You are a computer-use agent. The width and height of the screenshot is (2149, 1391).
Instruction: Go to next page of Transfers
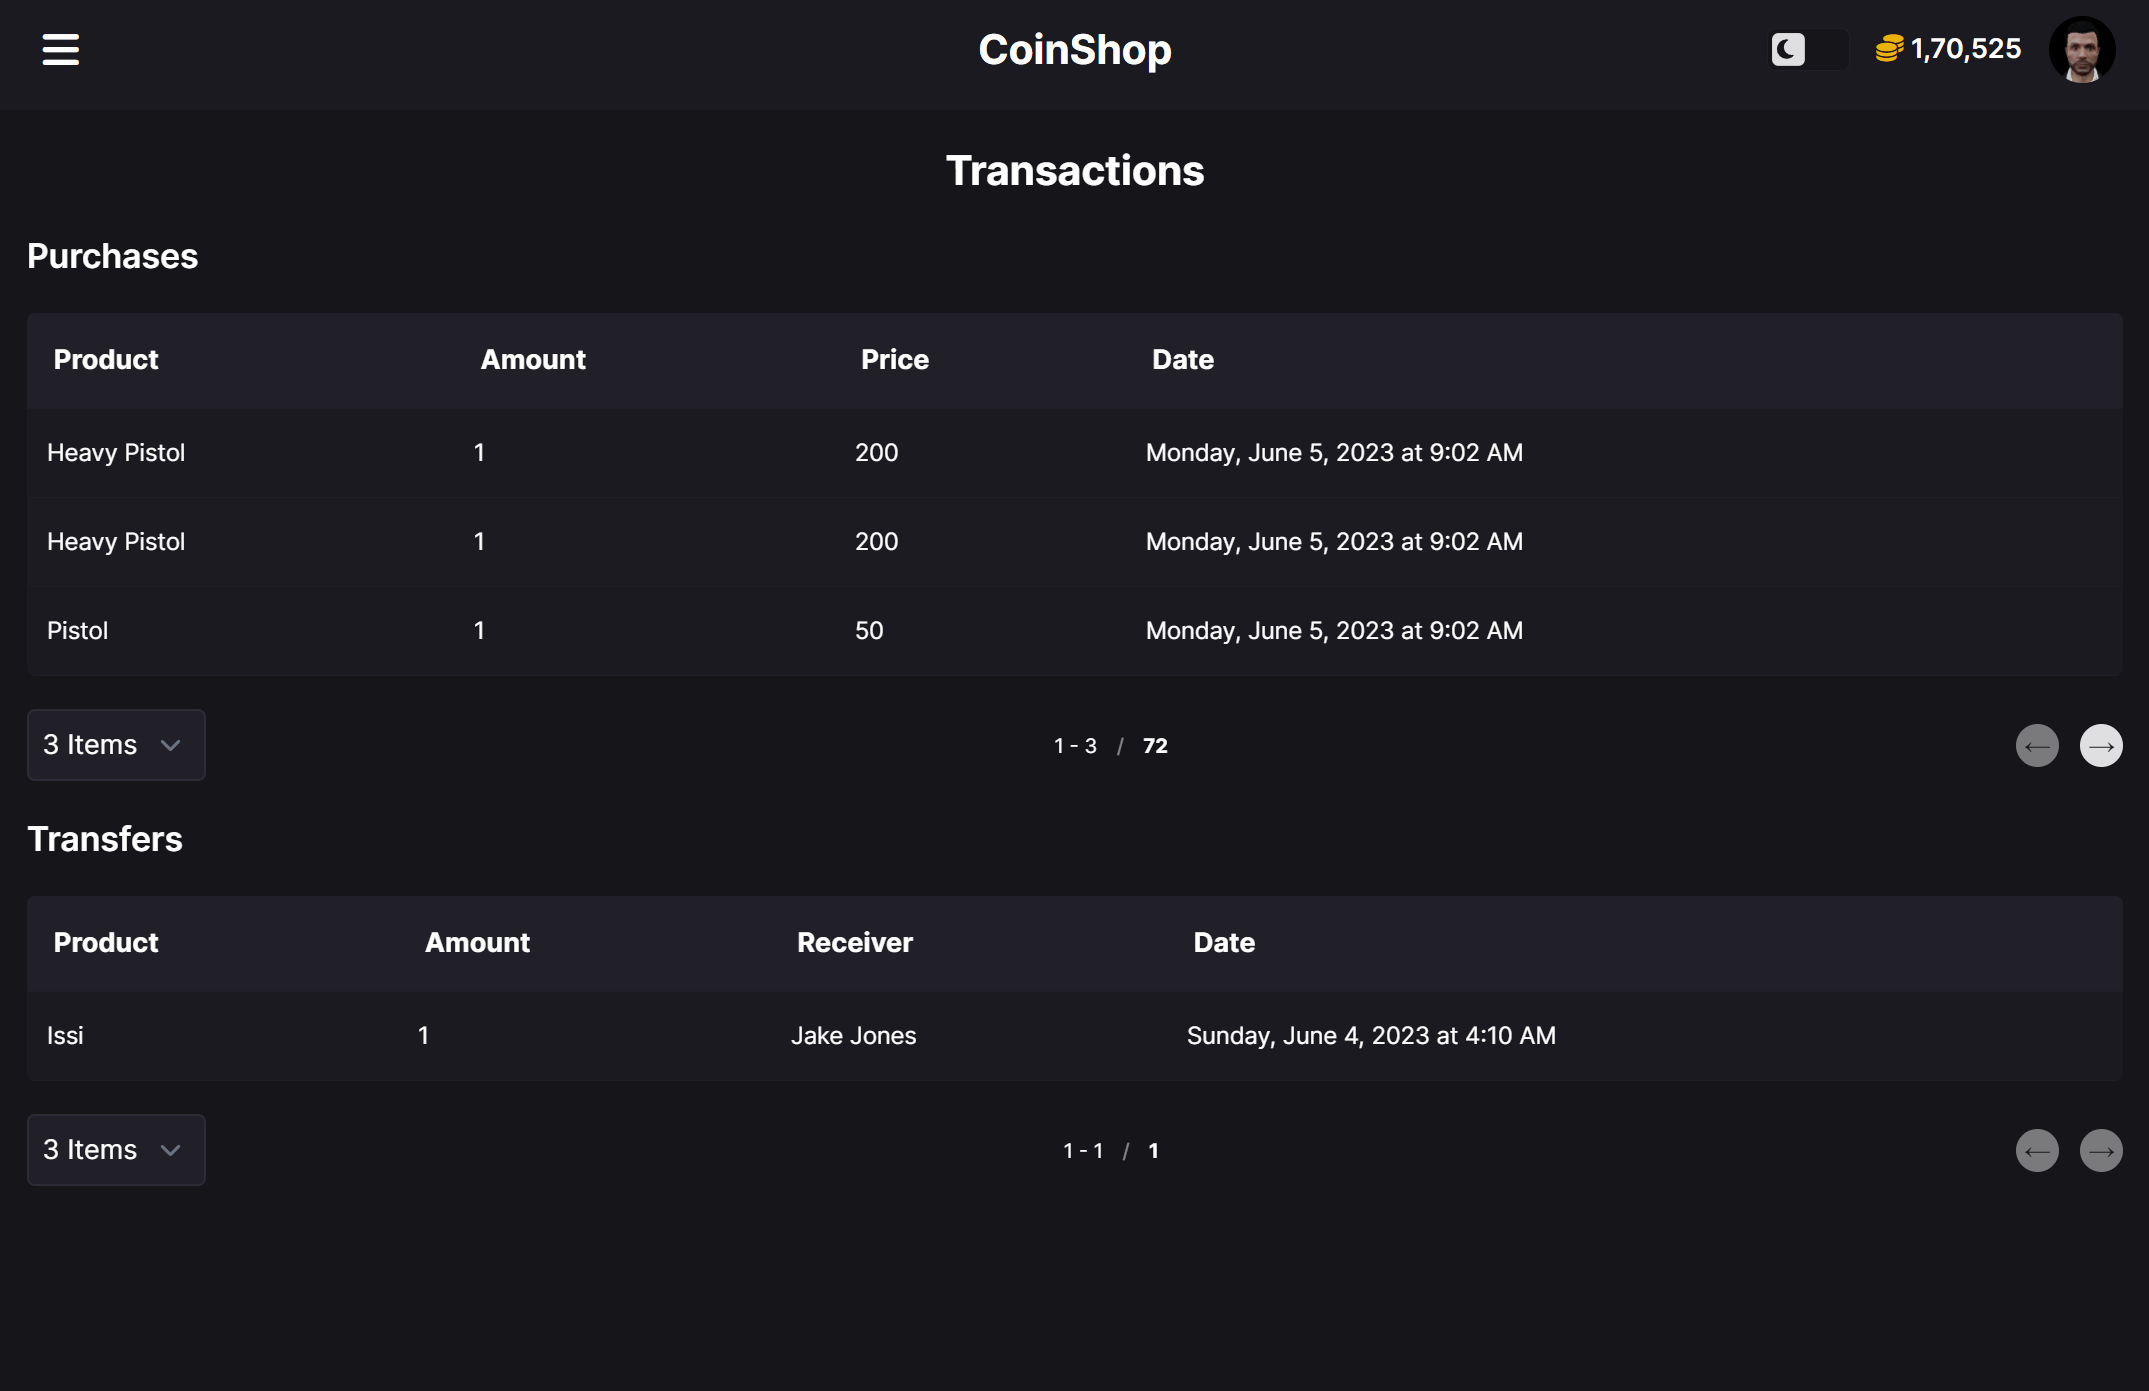2101,1151
